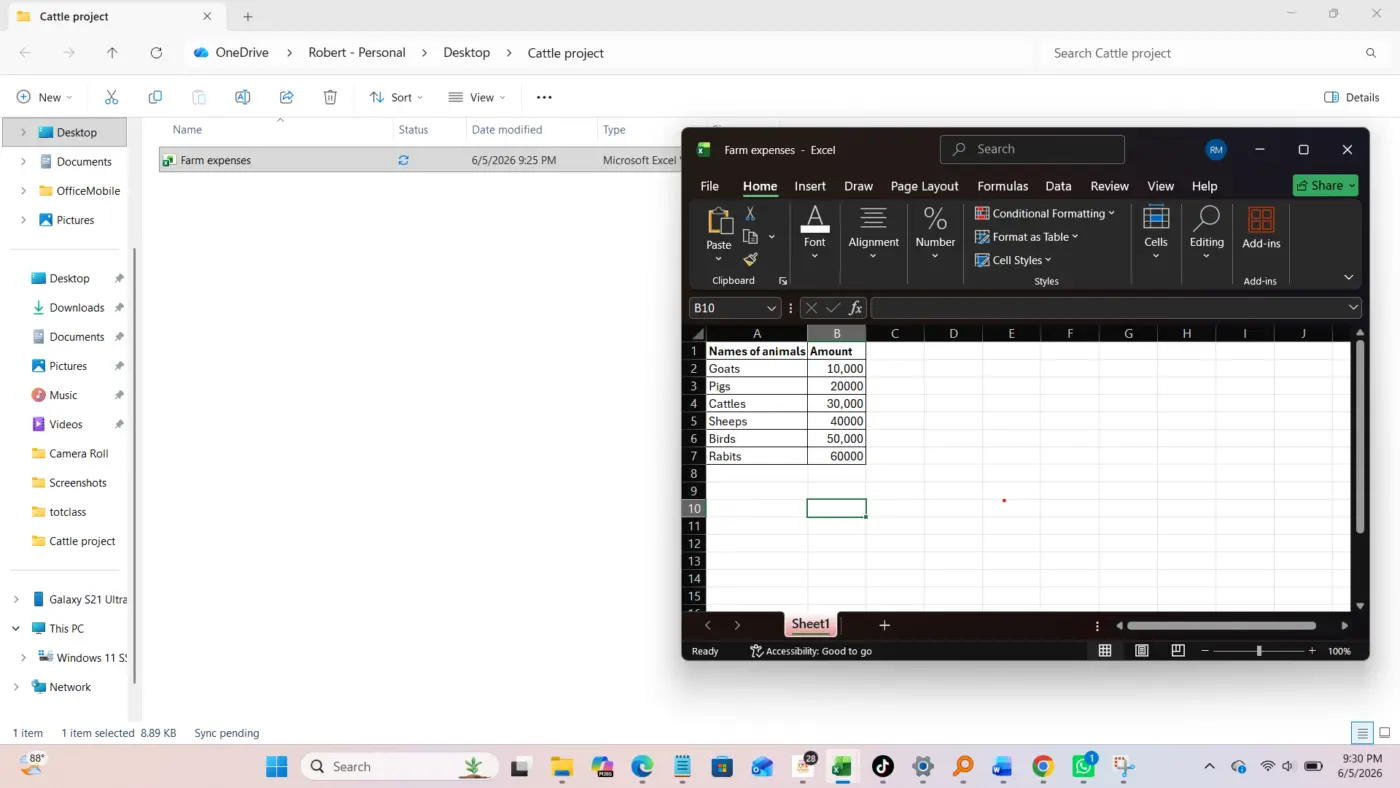Click the Cut scissors in File Explorer toolbar

pyautogui.click(x=111, y=97)
